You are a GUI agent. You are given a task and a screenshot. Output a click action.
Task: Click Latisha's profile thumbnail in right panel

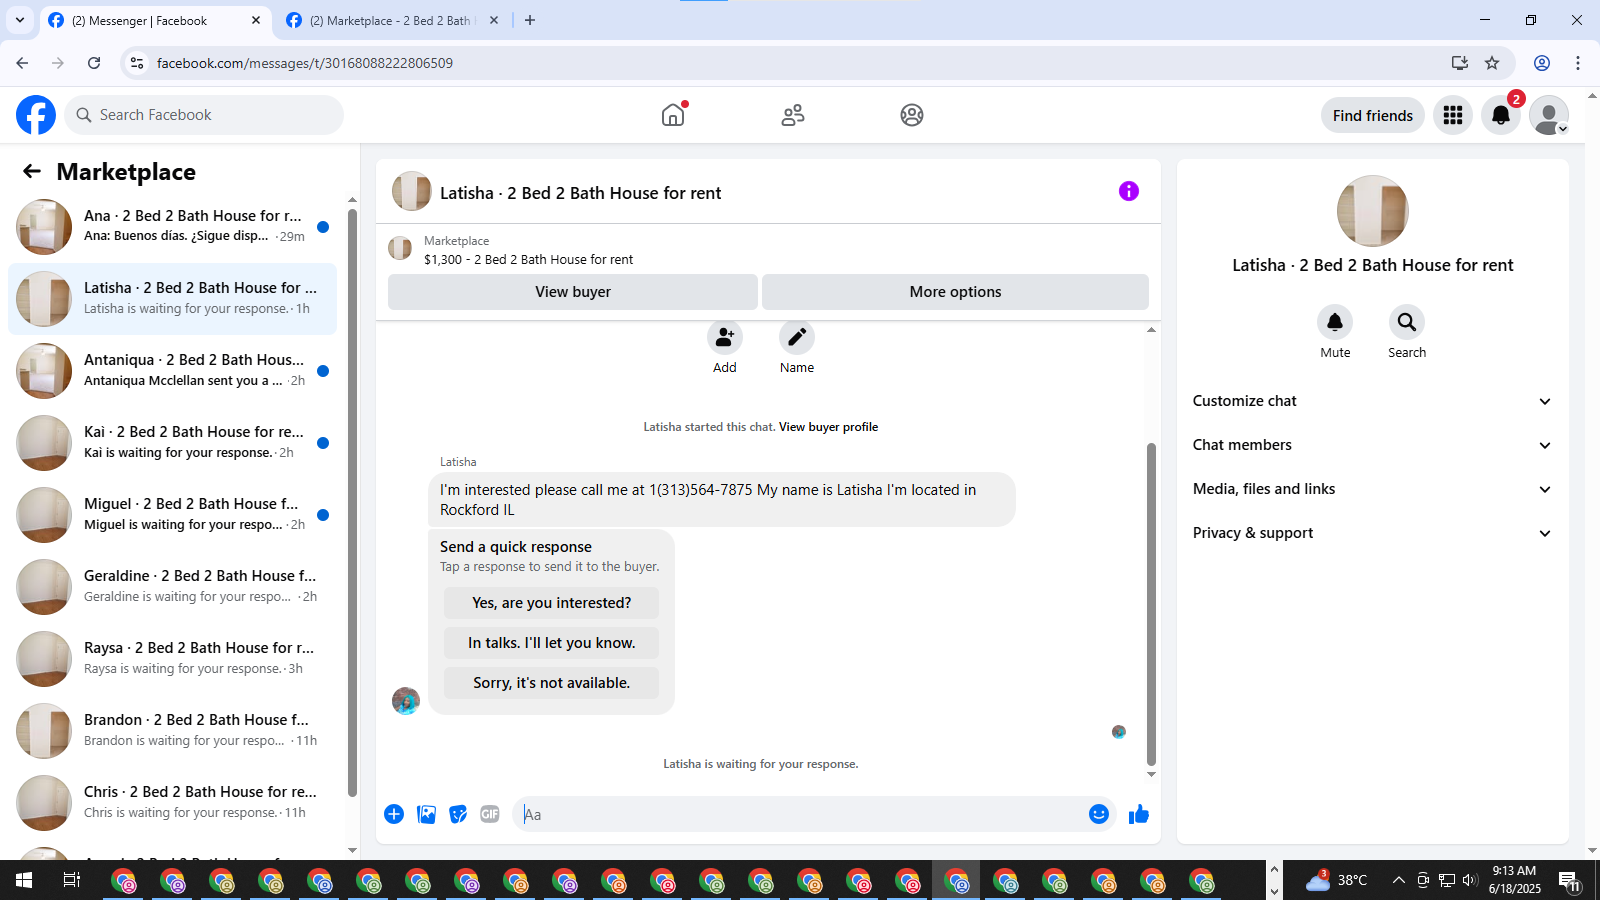1372,211
